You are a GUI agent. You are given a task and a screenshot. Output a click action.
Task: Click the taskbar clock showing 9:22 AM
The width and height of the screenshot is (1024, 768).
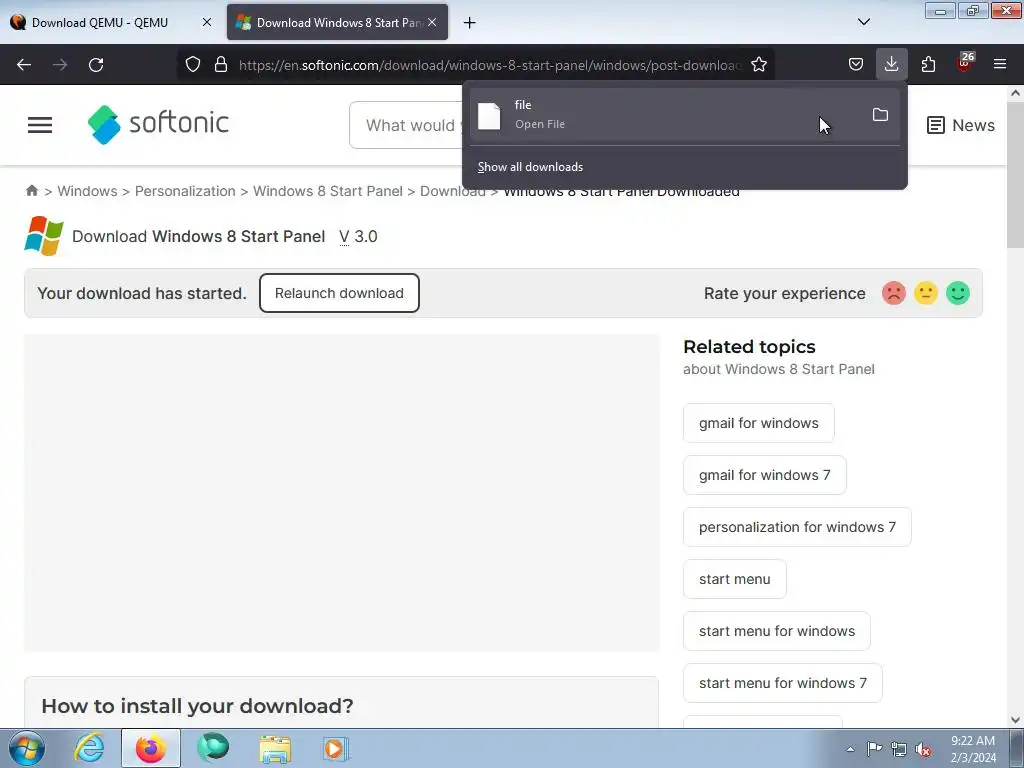[x=972, y=749]
